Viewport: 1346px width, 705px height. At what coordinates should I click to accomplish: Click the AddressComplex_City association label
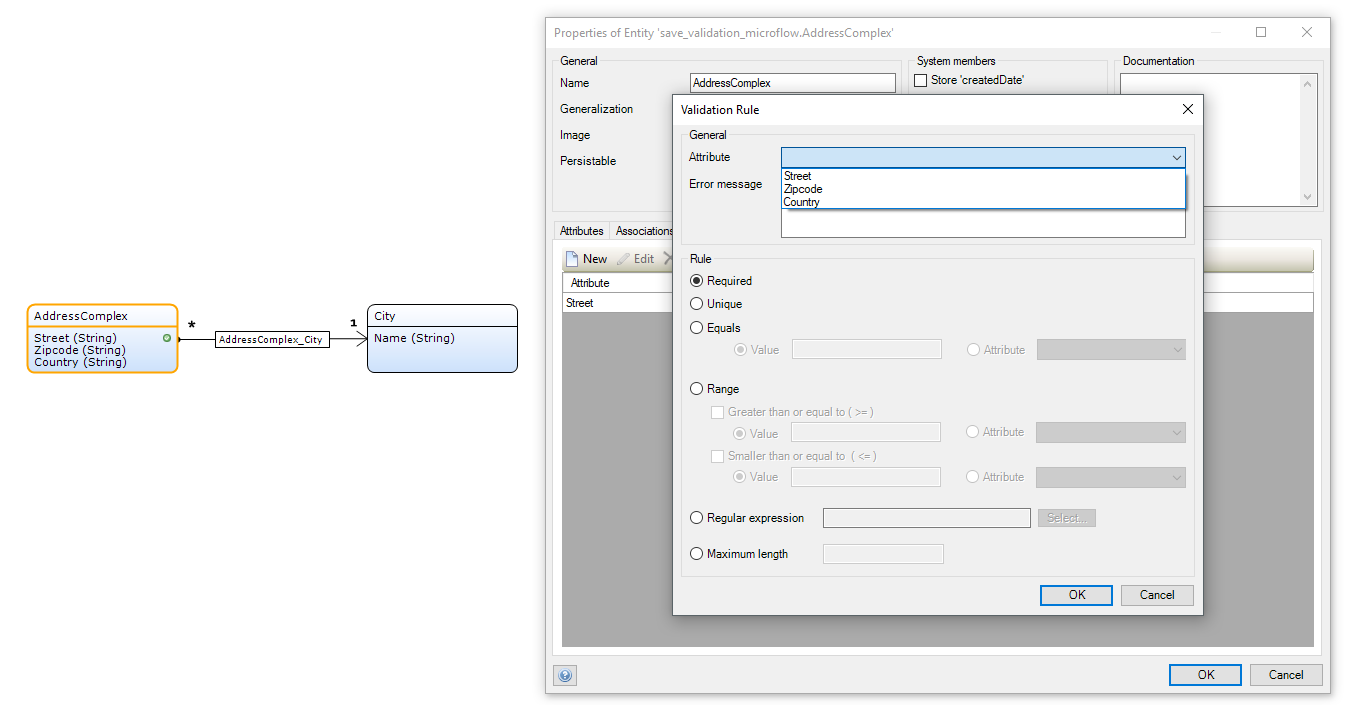point(272,340)
